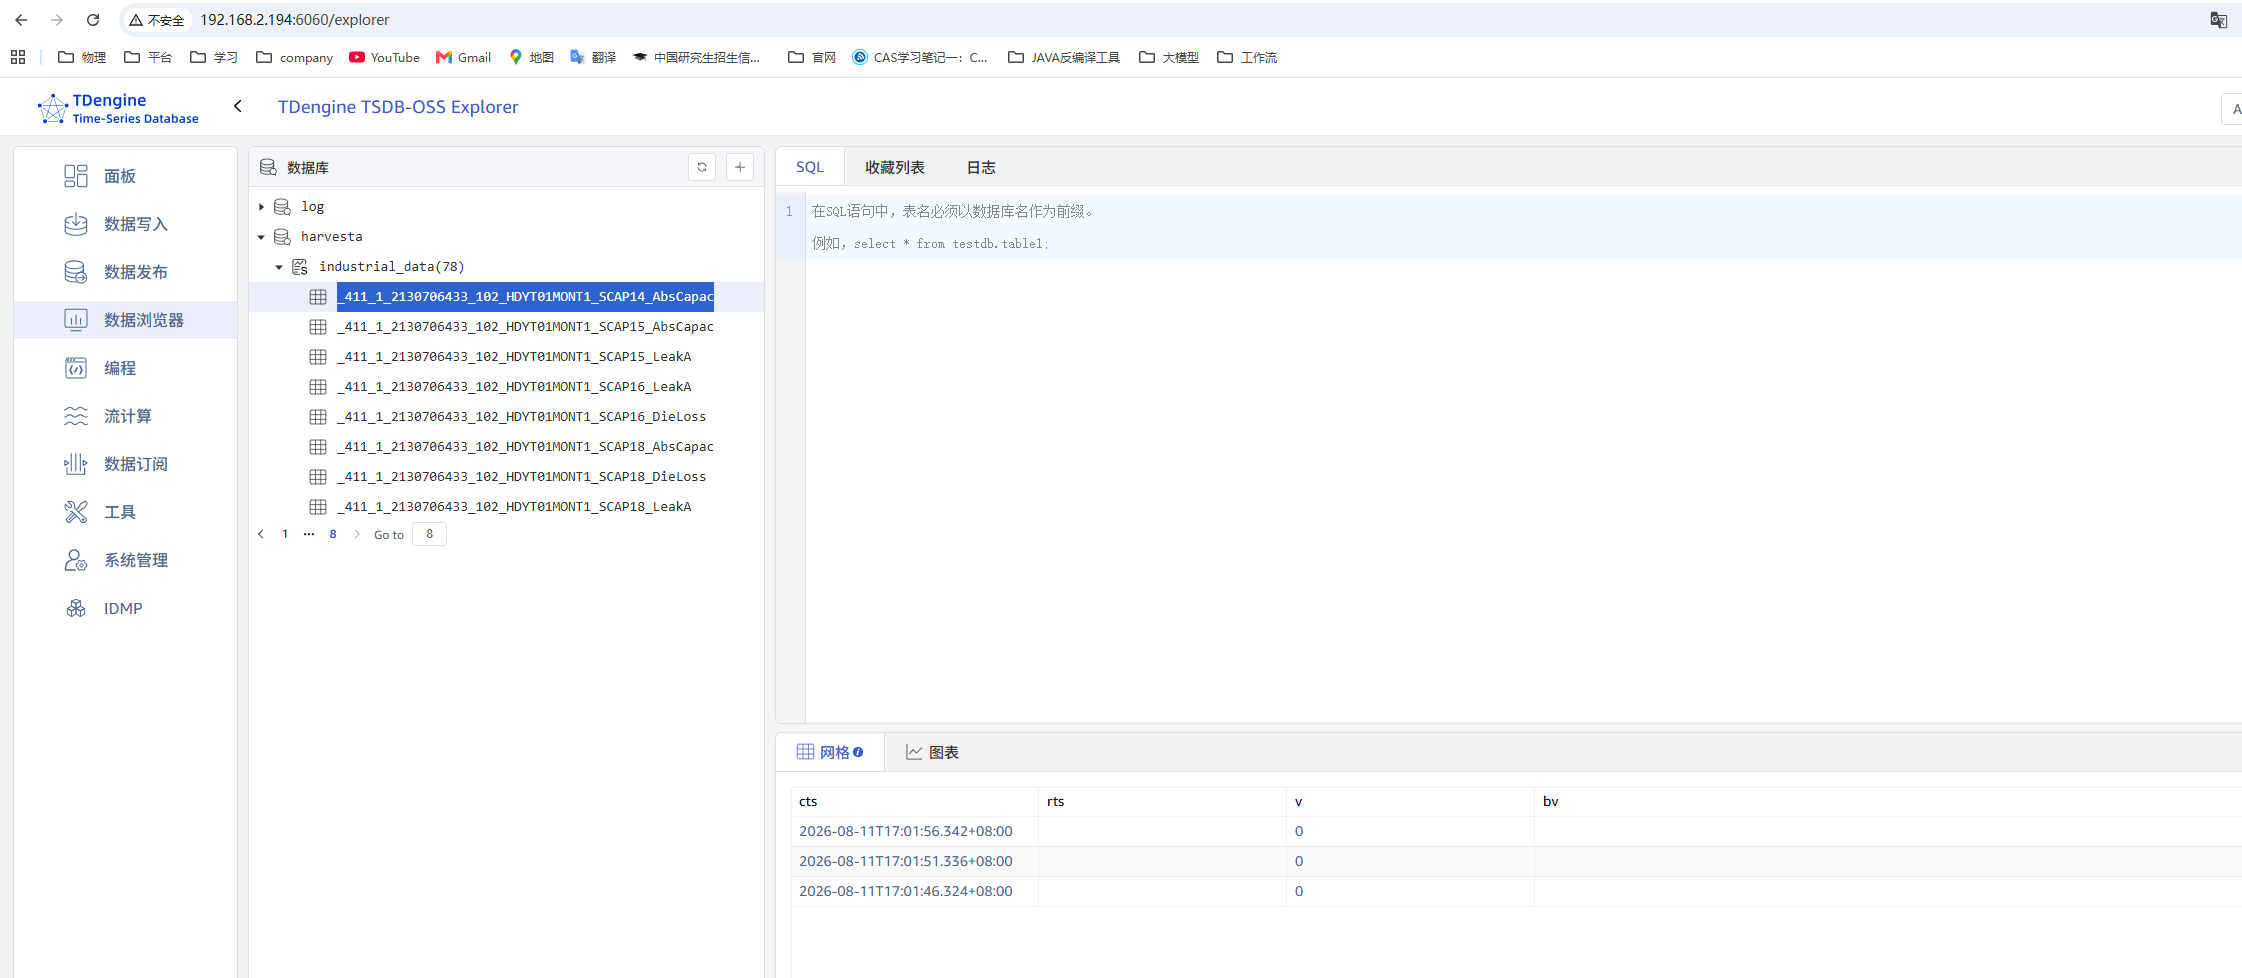2242x978 pixels.
Task: Go to previous page of tables
Action: pos(261,534)
